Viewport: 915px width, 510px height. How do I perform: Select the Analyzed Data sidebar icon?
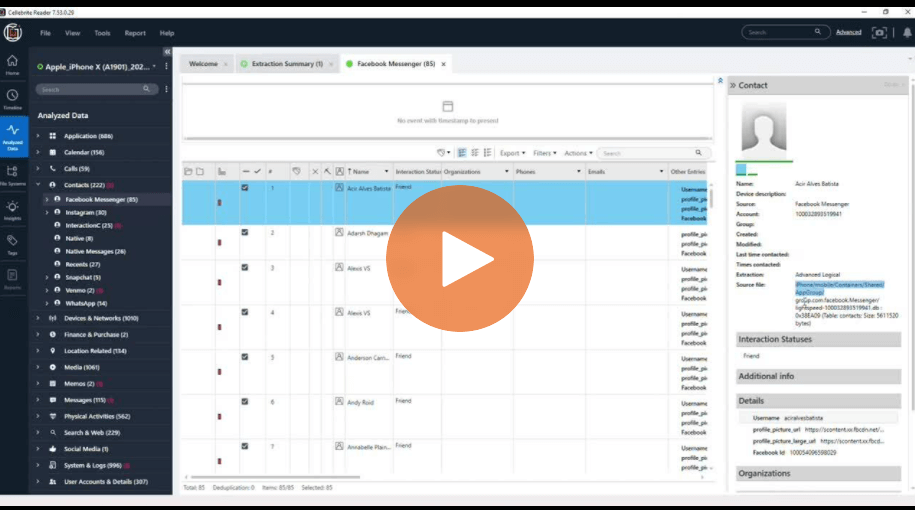tap(12, 136)
